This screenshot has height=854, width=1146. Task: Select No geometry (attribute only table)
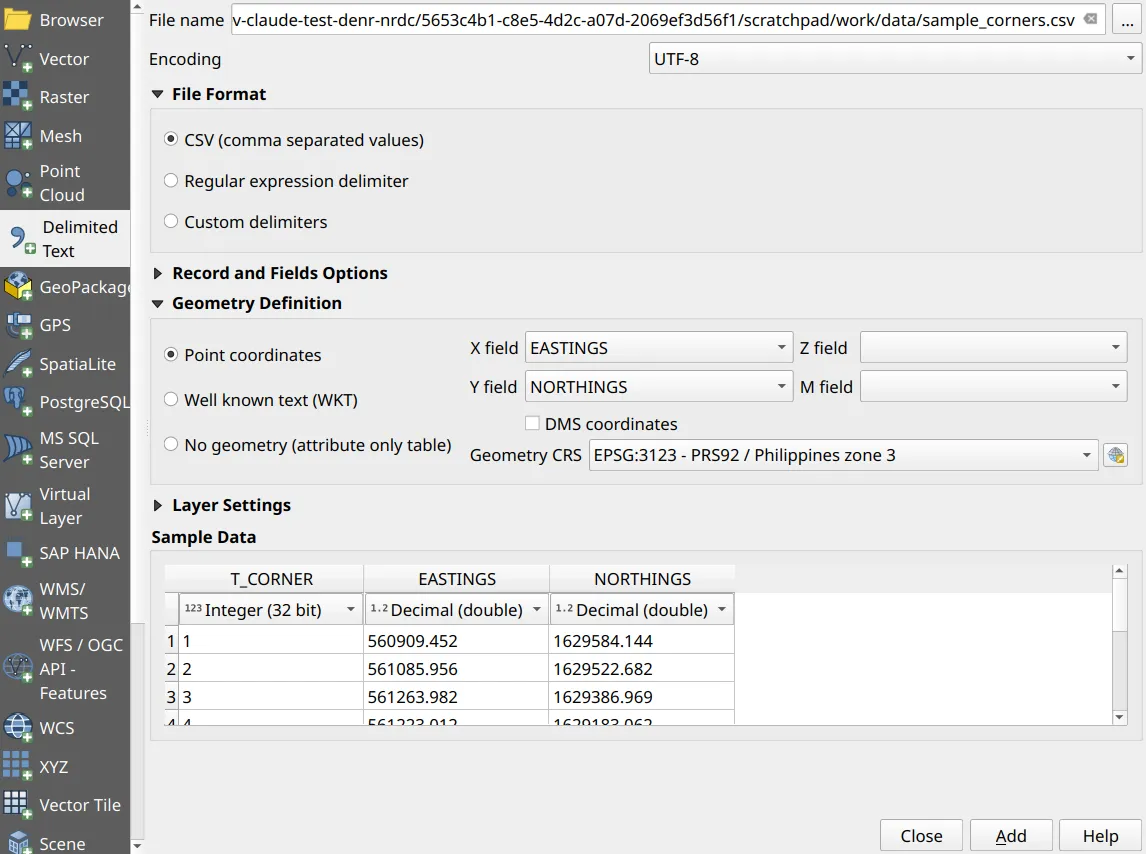tap(171, 444)
